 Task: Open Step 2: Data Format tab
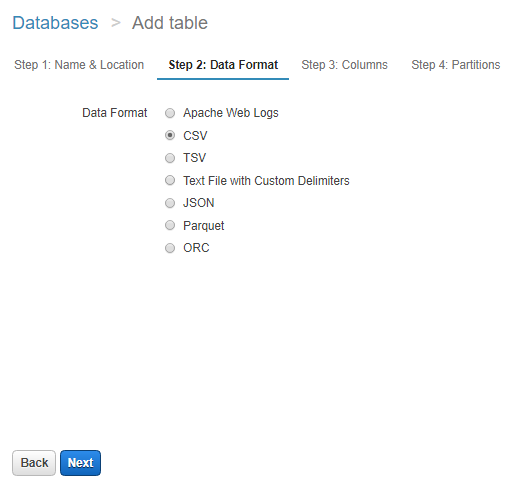pyautogui.click(x=223, y=65)
